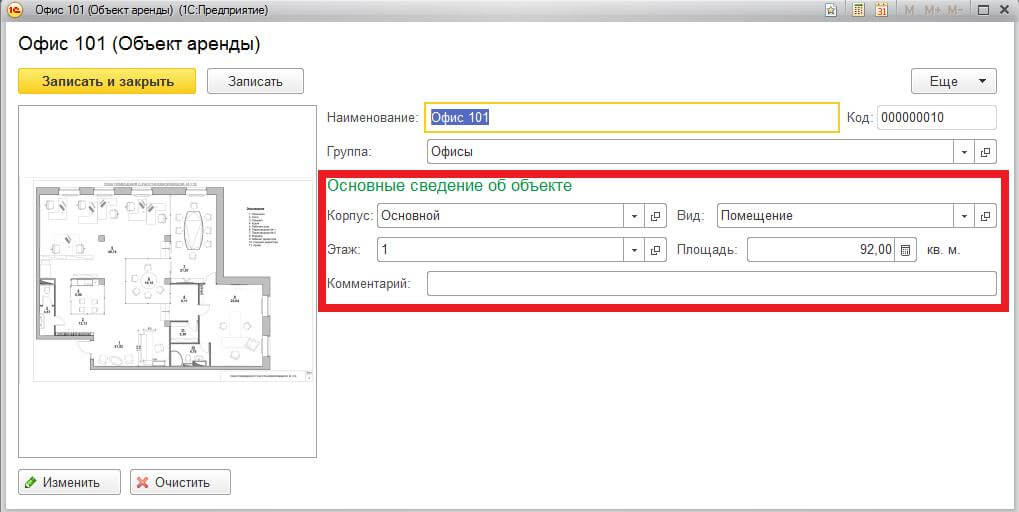Open the calendar icon in title bar
The image size is (1019, 512).
(881, 10)
